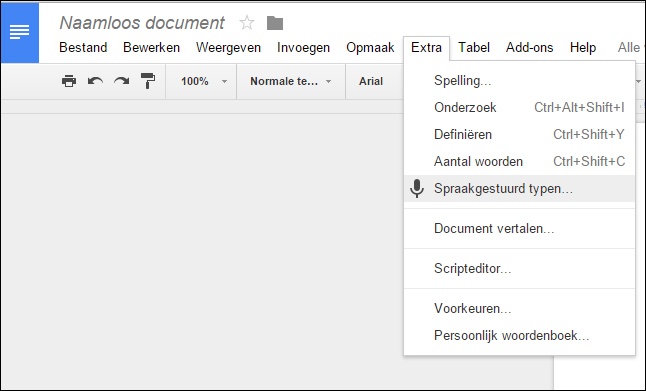Screen dimensions: 646x391
Task: Undo the last action with the undo arrow
Action: [x=95, y=81]
